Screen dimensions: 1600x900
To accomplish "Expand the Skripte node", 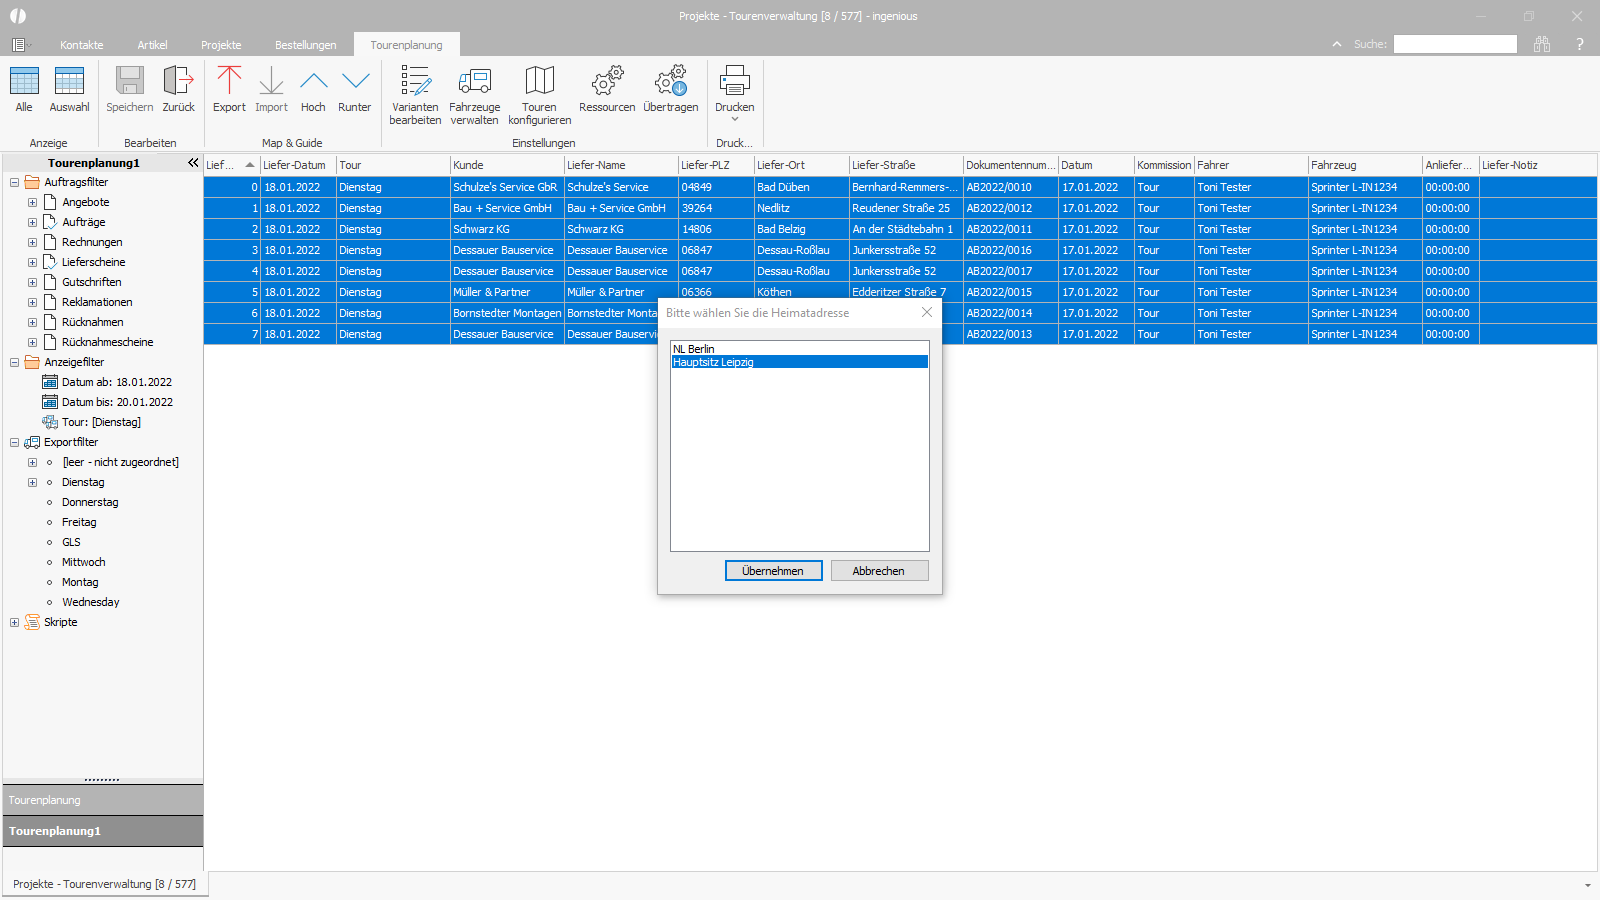I will [x=14, y=622].
